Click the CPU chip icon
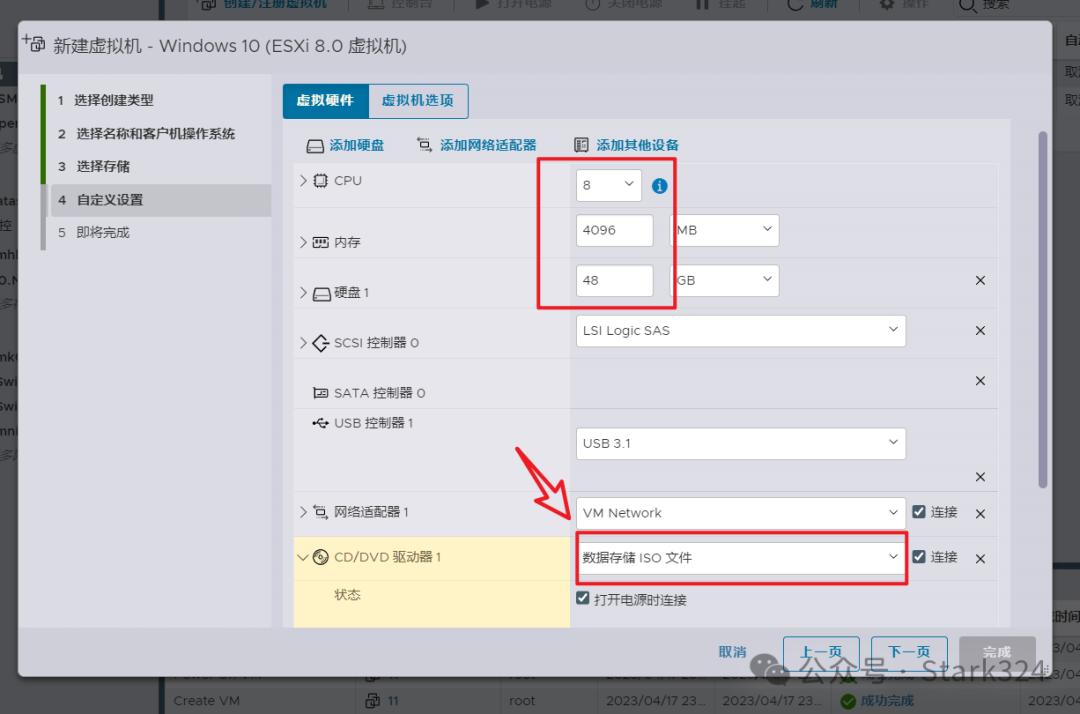 [320, 181]
